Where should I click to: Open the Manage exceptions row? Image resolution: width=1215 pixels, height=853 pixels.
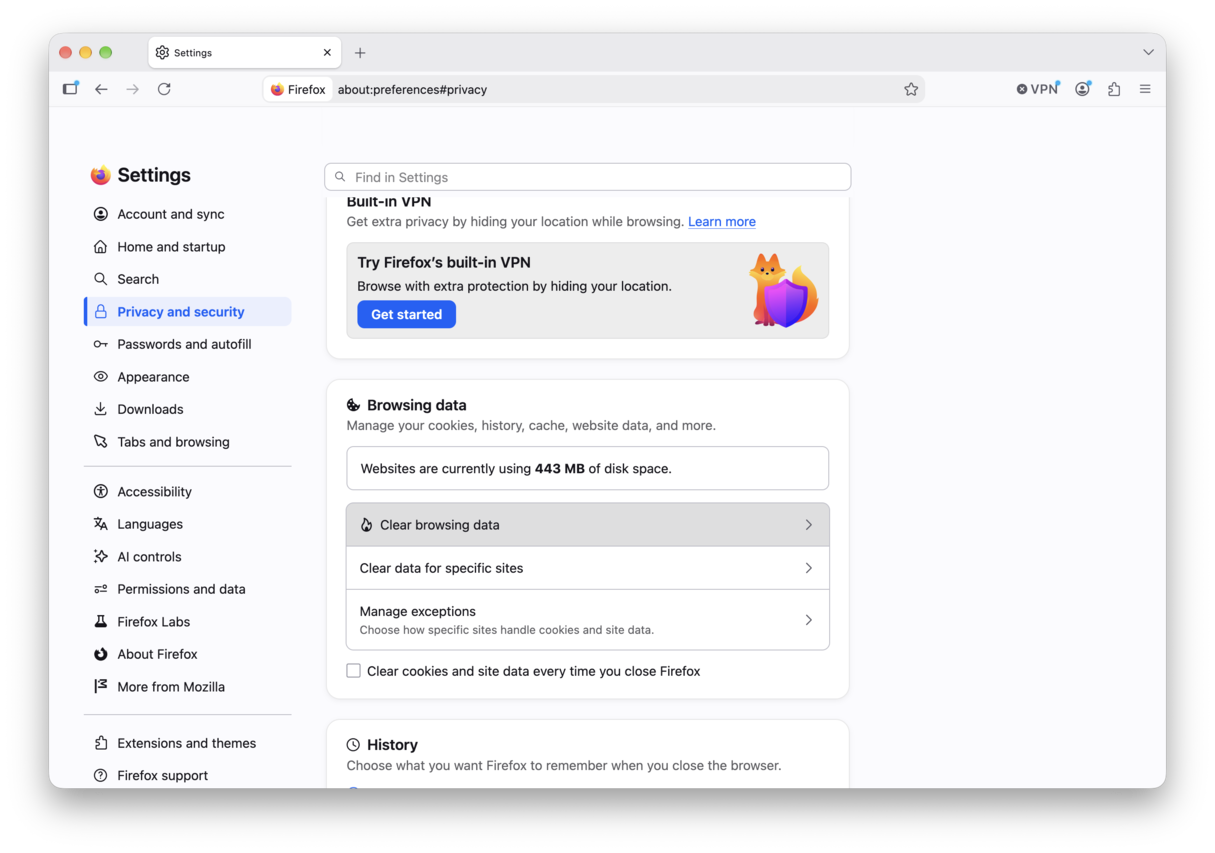click(588, 620)
